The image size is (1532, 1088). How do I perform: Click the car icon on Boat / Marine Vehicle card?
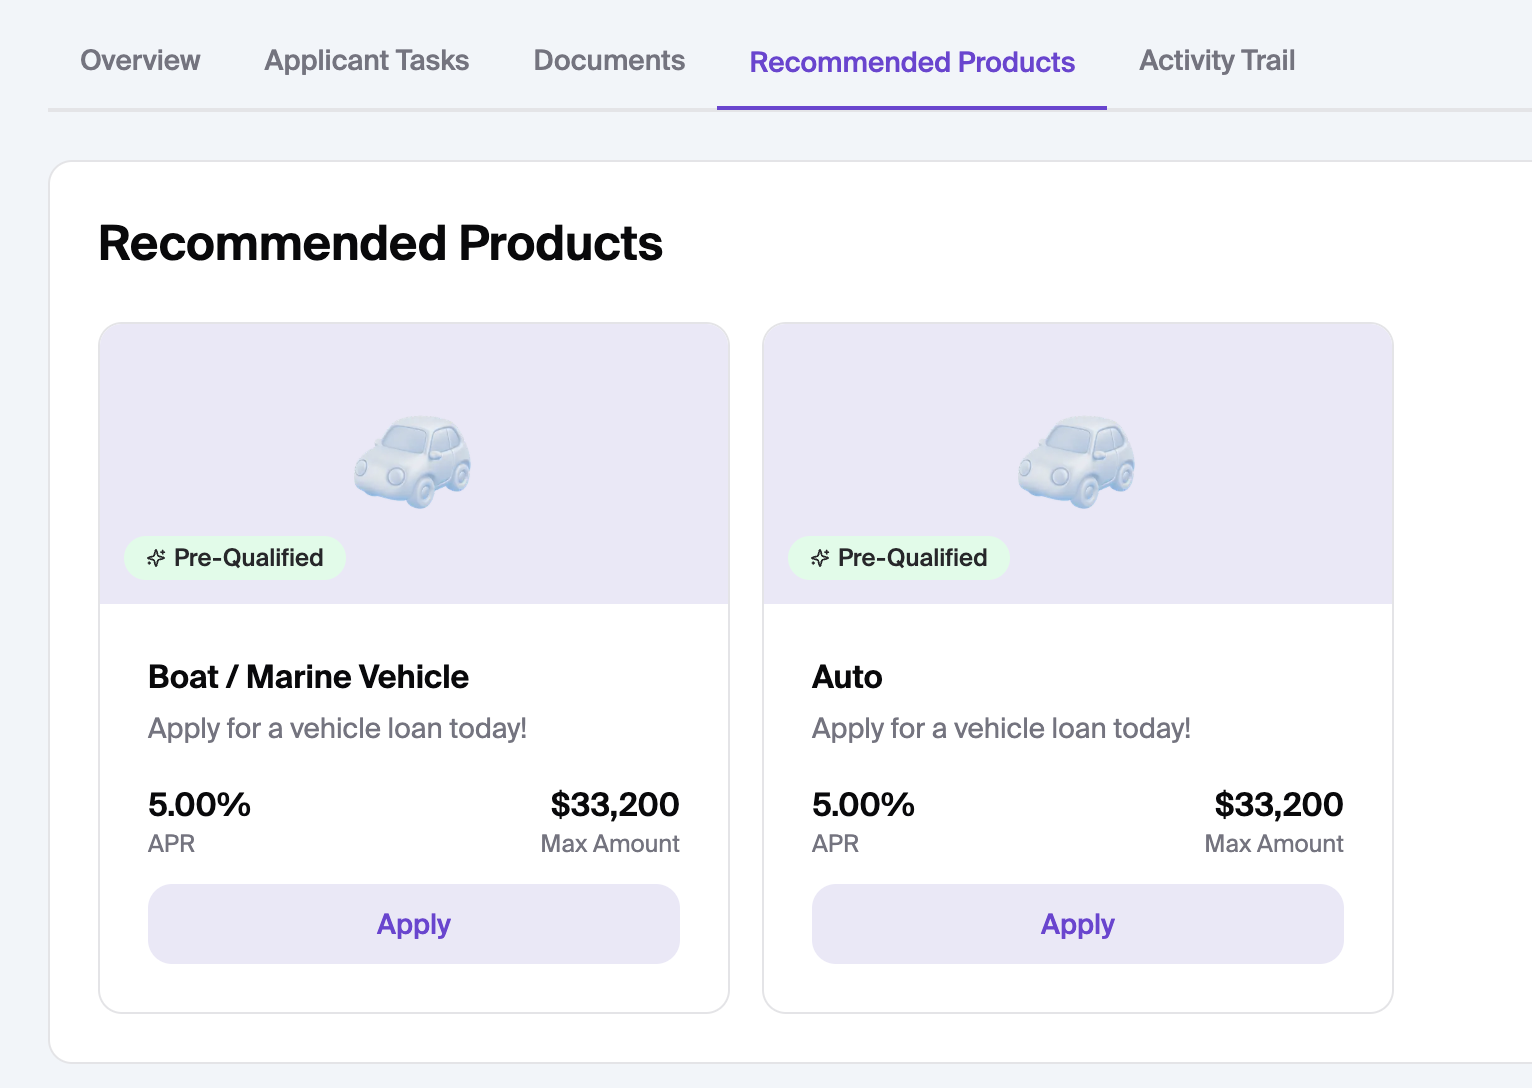[x=413, y=462]
